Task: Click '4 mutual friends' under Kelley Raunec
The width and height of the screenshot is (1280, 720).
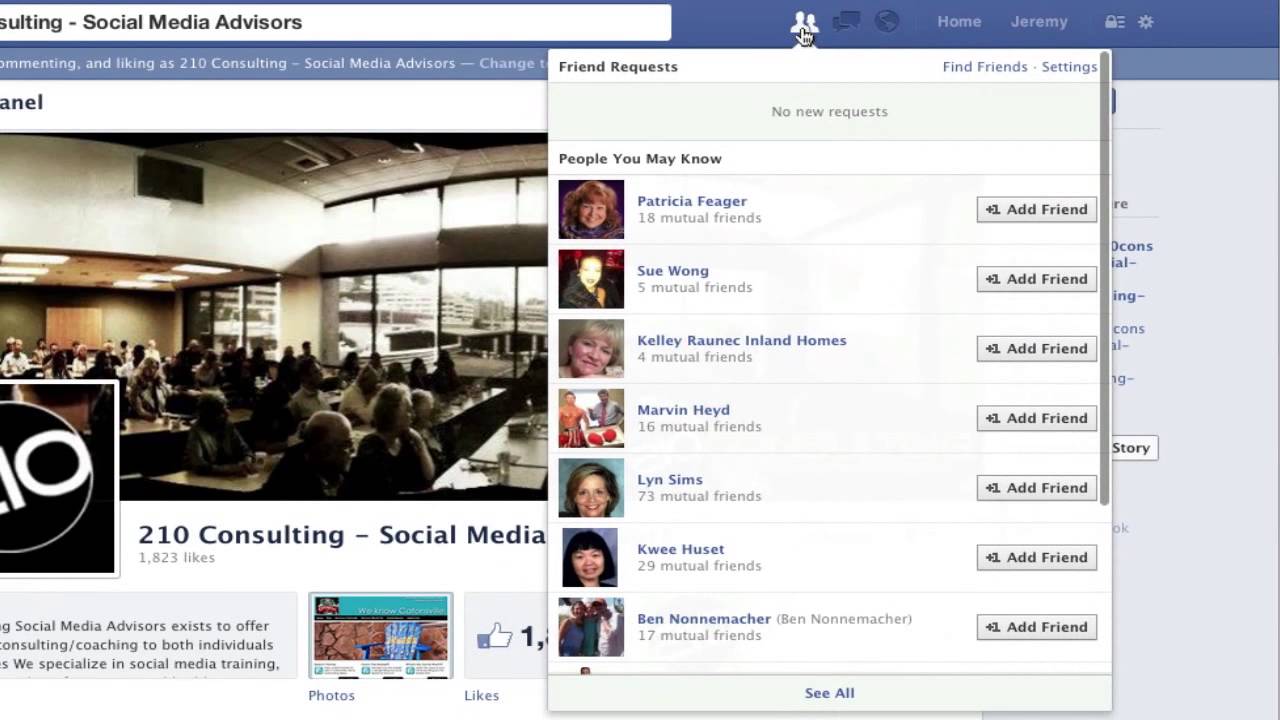Action: coord(695,357)
